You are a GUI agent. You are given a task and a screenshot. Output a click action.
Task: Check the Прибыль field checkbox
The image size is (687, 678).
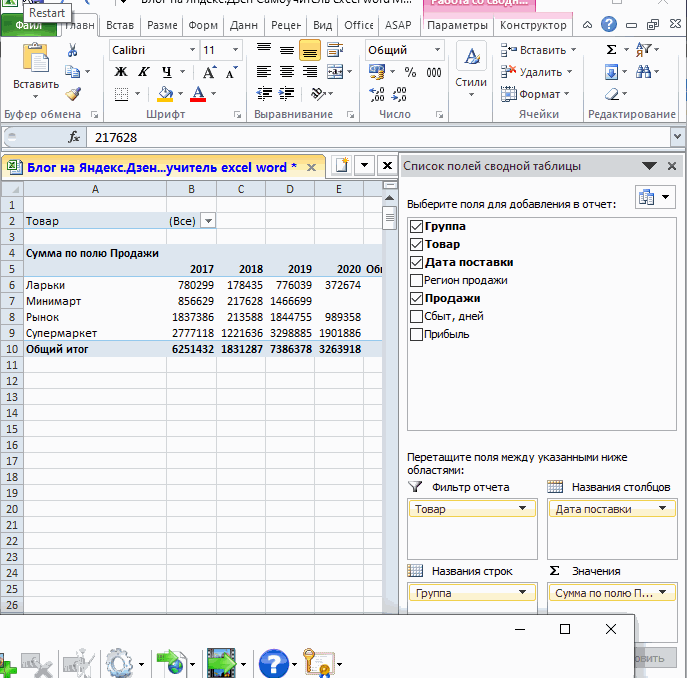[x=416, y=334]
